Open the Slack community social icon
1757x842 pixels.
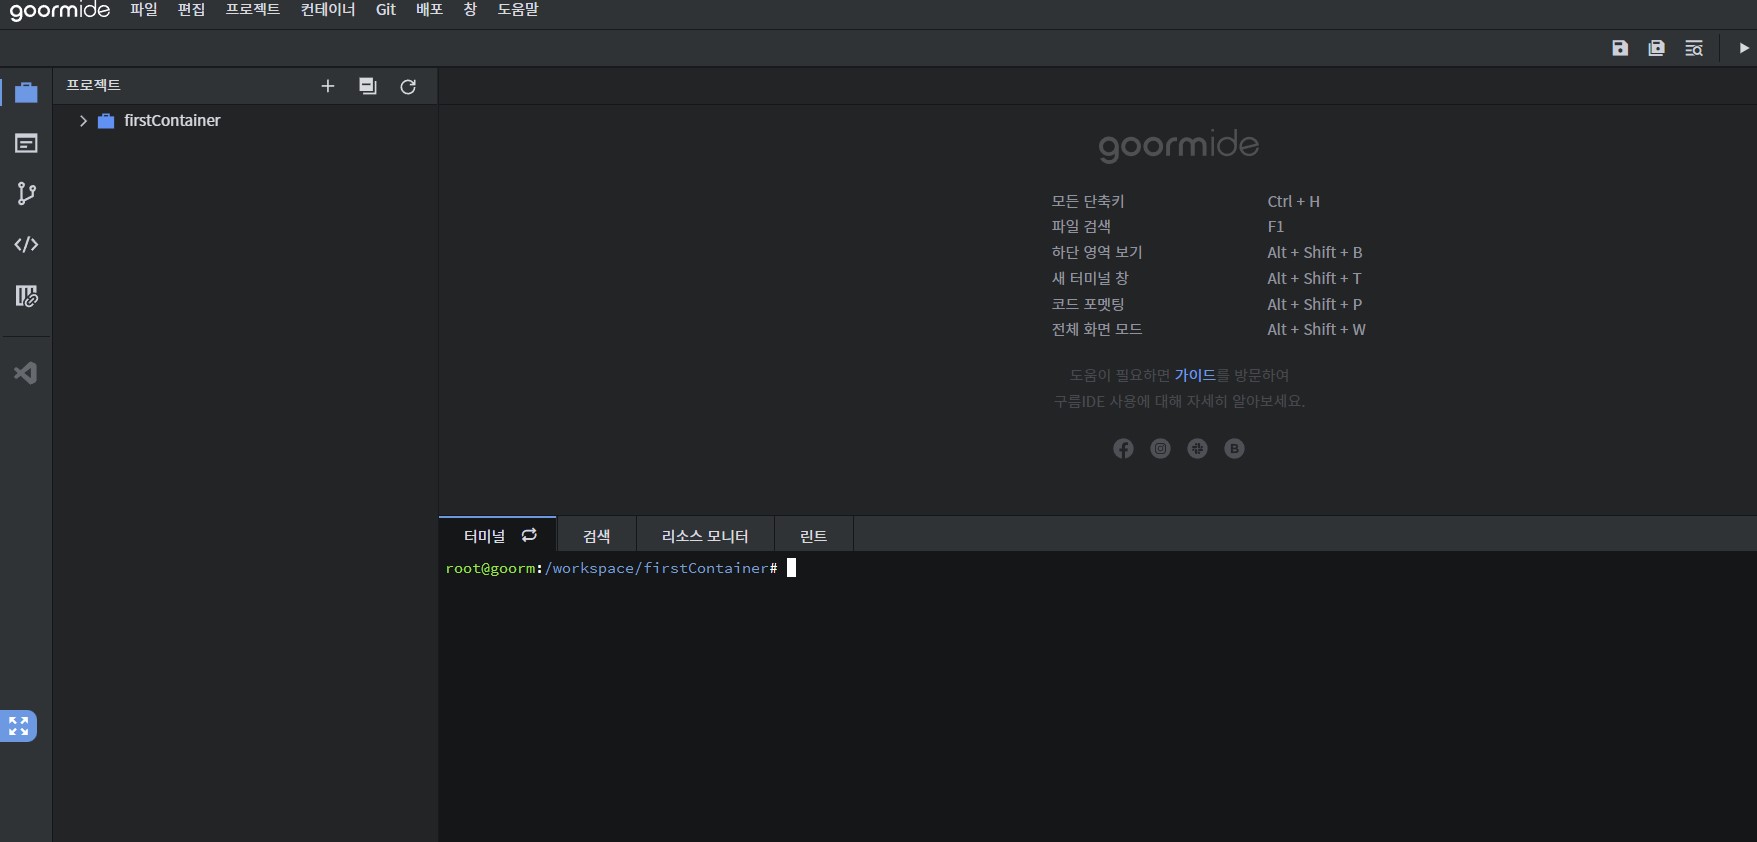tap(1197, 449)
